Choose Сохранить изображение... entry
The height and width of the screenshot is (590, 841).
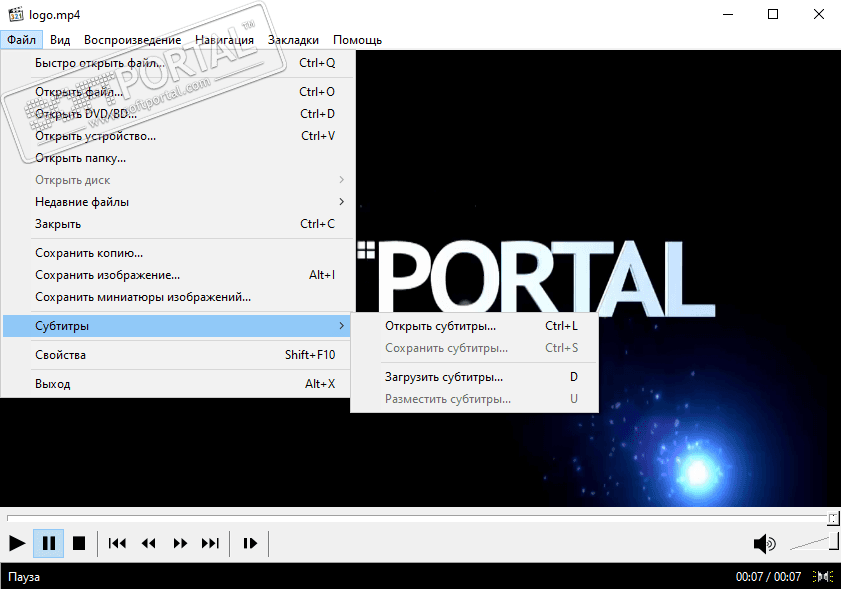tap(177, 275)
